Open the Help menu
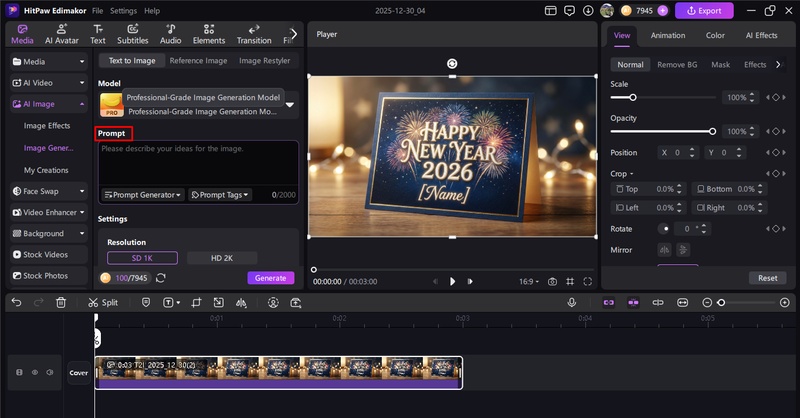This screenshot has width=800, height=418. point(152,11)
